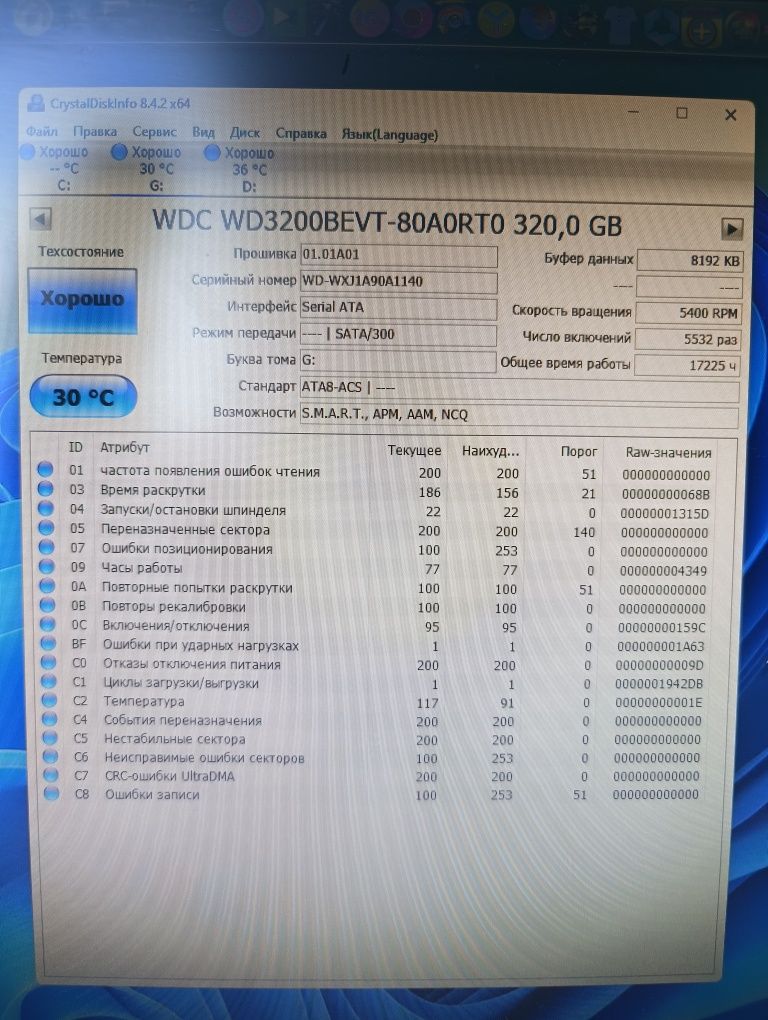Click raw value 00000001315D
The width and height of the screenshot is (768, 1020).
tap(664, 514)
